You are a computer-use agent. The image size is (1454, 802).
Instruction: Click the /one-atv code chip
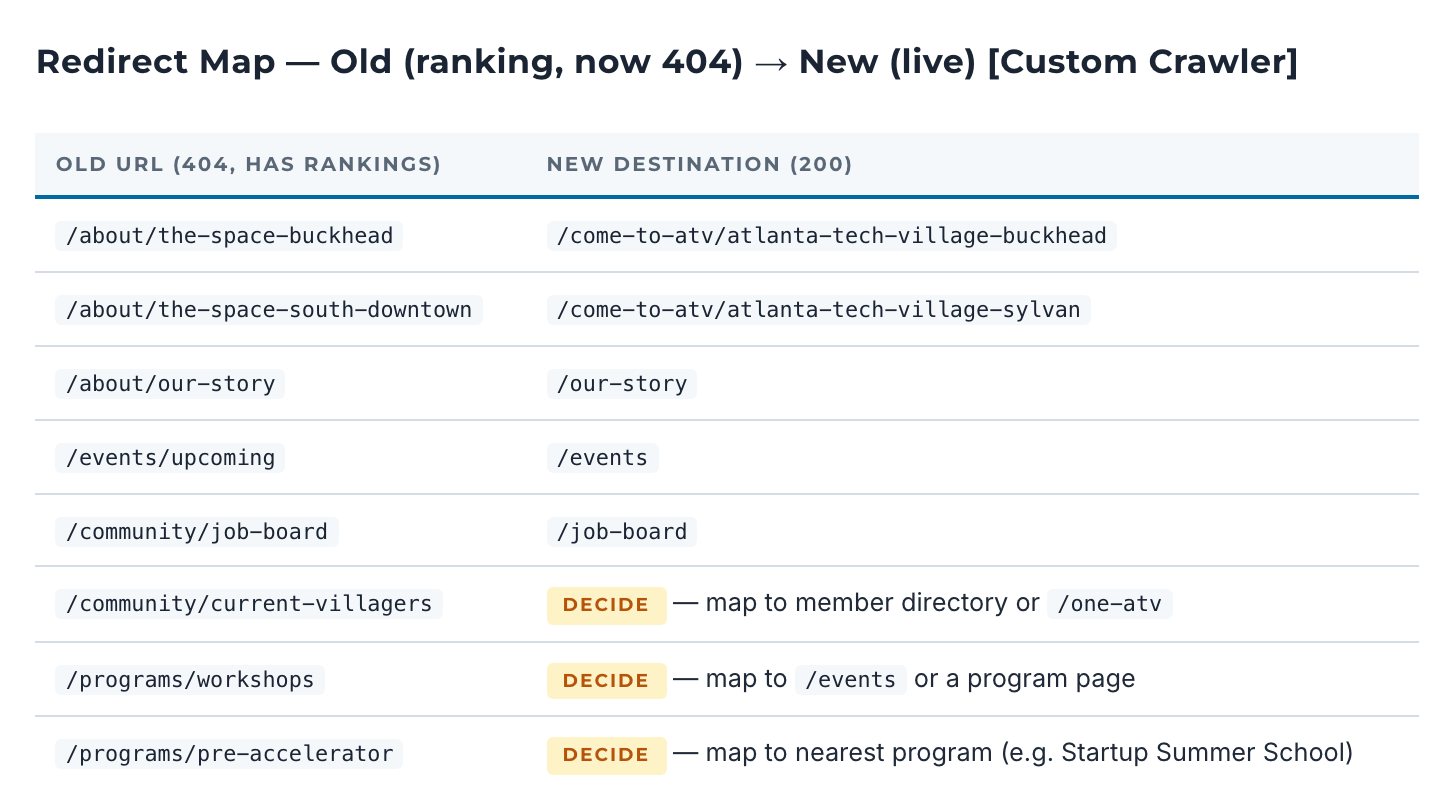tap(1110, 604)
